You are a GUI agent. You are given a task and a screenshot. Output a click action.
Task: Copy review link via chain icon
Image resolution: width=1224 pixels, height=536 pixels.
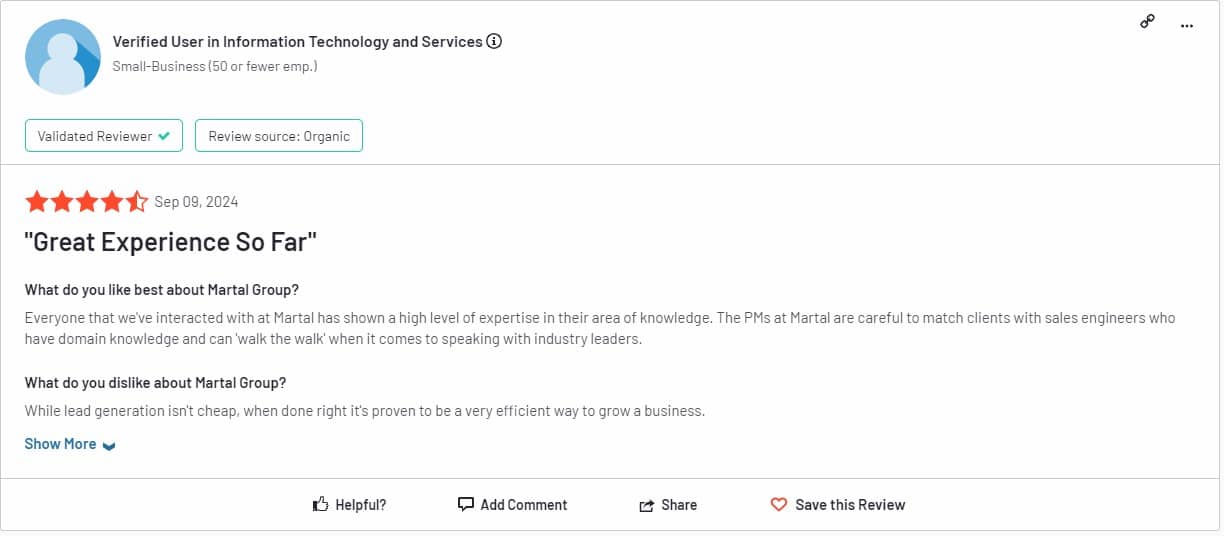point(1148,23)
